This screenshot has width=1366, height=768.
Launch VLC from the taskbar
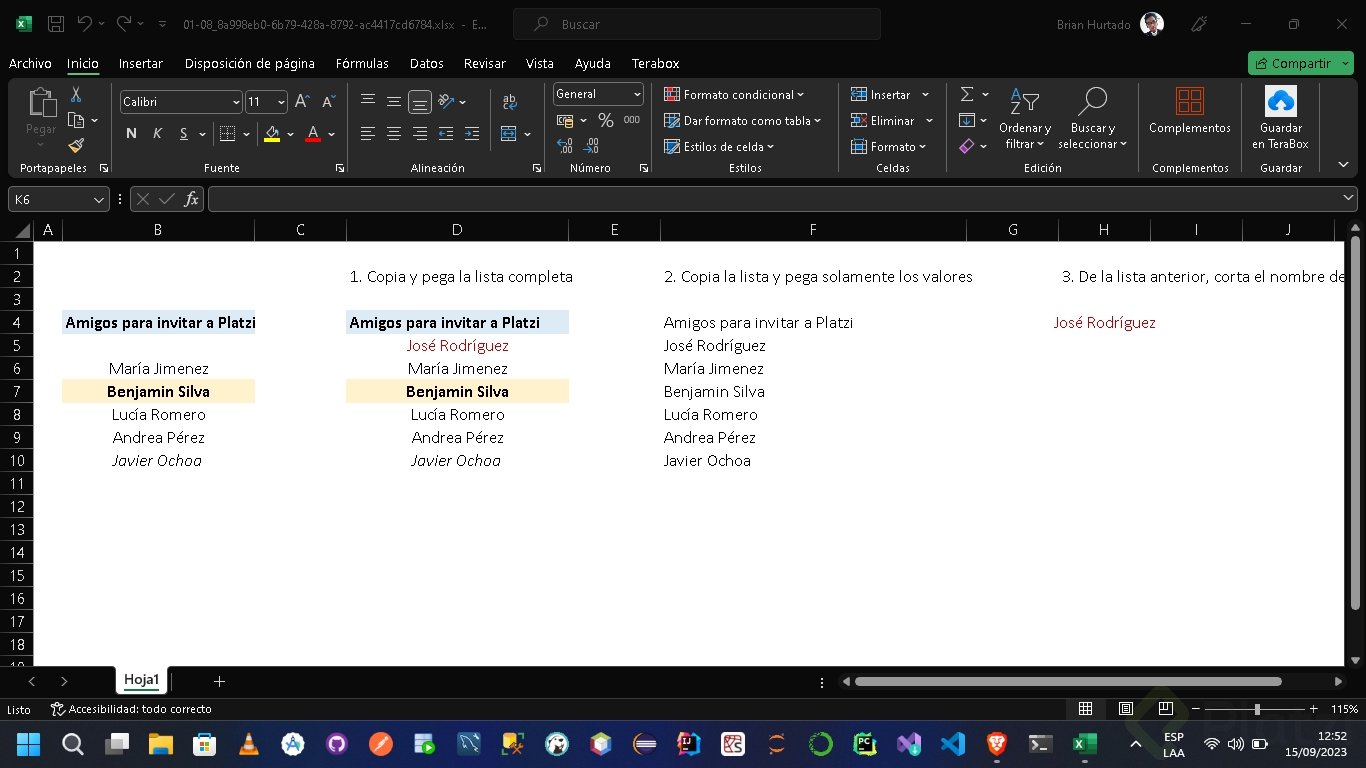pos(249,744)
